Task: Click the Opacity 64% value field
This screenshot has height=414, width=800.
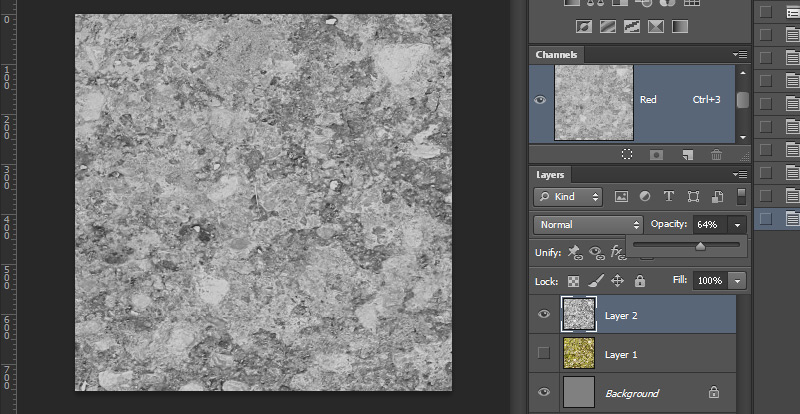Action: (711, 225)
